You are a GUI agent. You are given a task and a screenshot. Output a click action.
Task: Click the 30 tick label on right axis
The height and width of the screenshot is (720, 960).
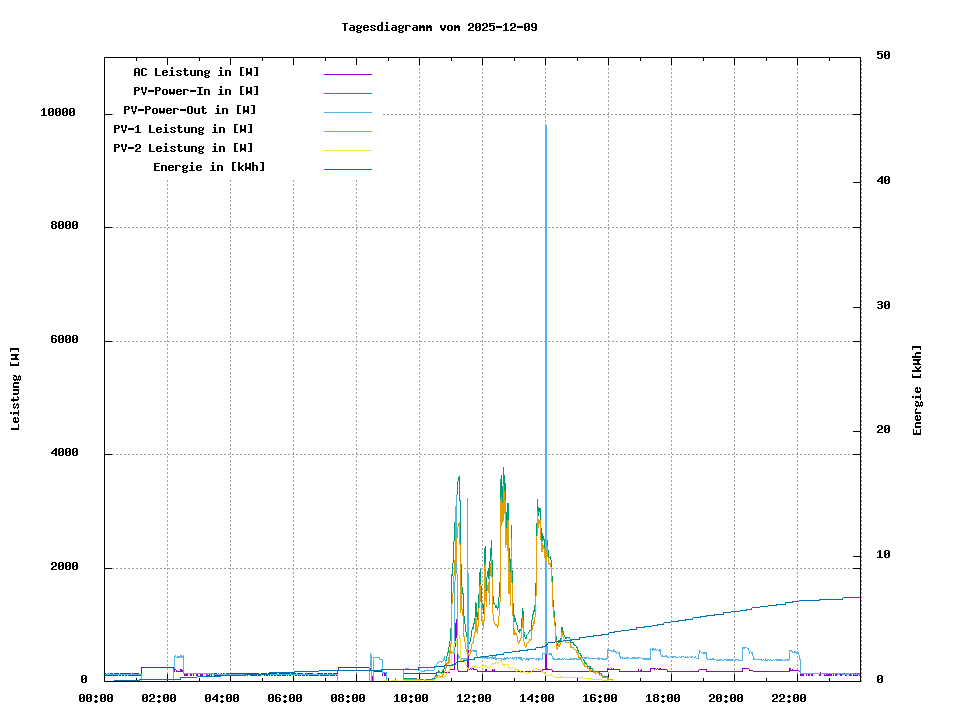click(x=883, y=306)
